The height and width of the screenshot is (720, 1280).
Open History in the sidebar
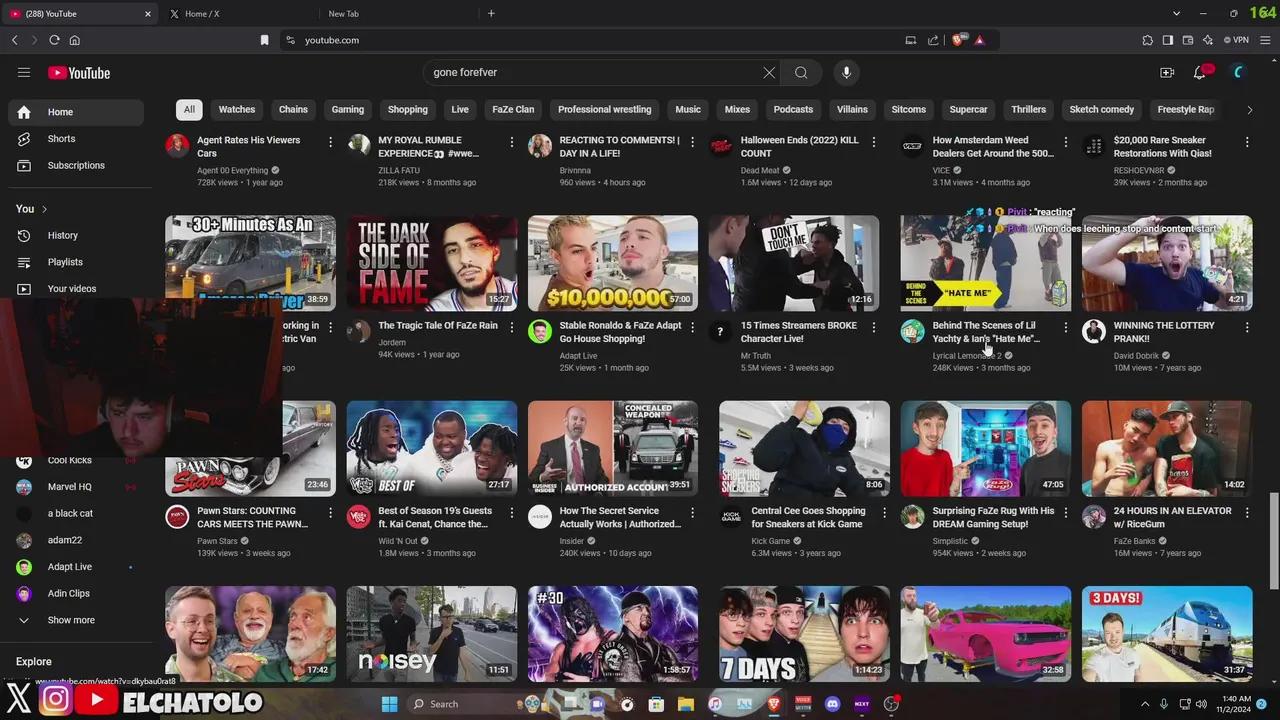tap(76, 235)
